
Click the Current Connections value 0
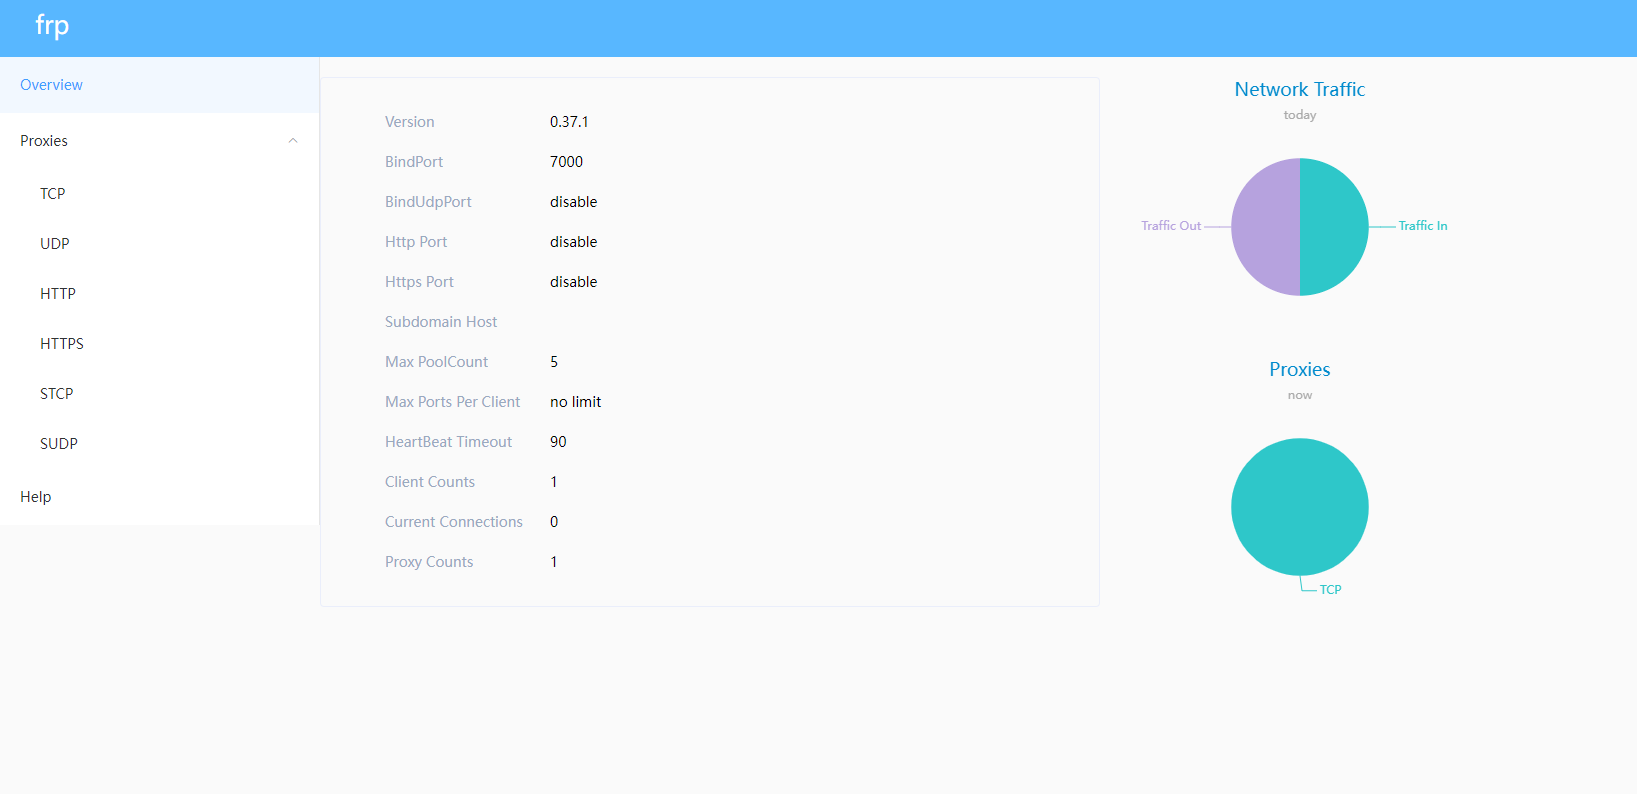click(554, 522)
